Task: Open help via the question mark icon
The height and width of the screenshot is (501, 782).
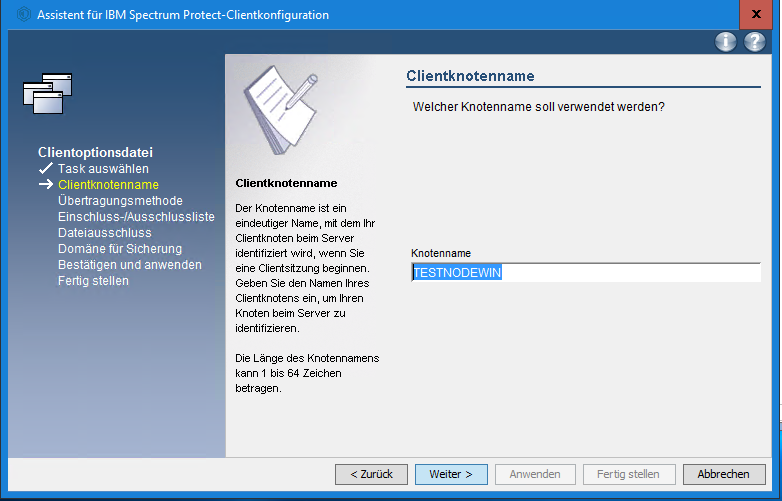Action: [x=754, y=42]
